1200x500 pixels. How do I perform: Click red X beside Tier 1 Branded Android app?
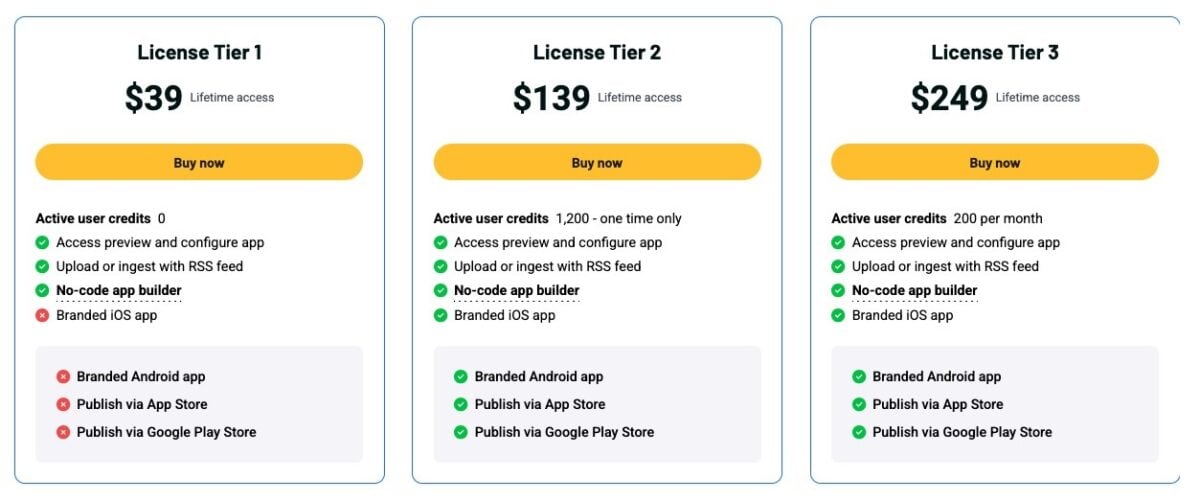pyautogui.click(x=63, y=377)
